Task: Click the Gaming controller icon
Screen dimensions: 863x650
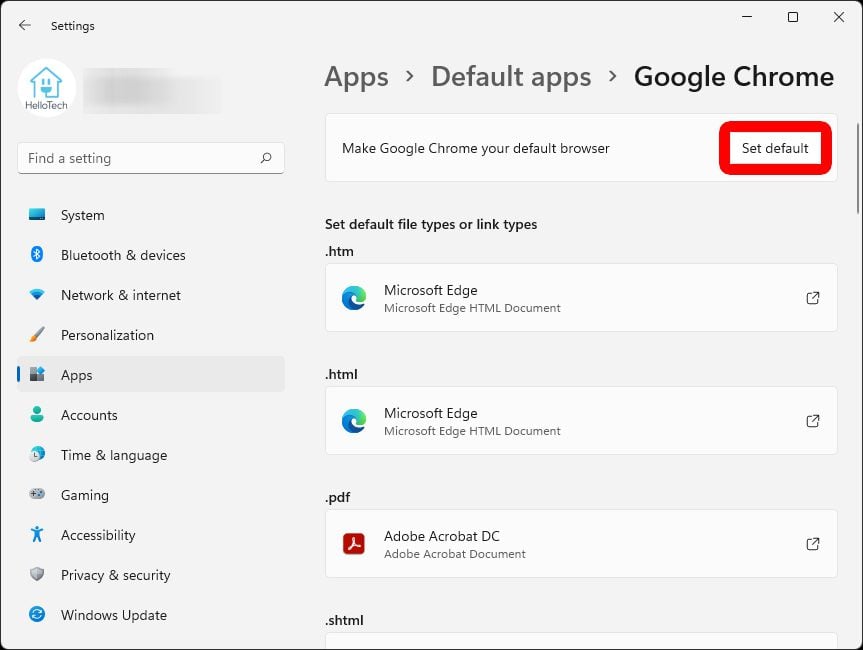Action: [37, 494]
